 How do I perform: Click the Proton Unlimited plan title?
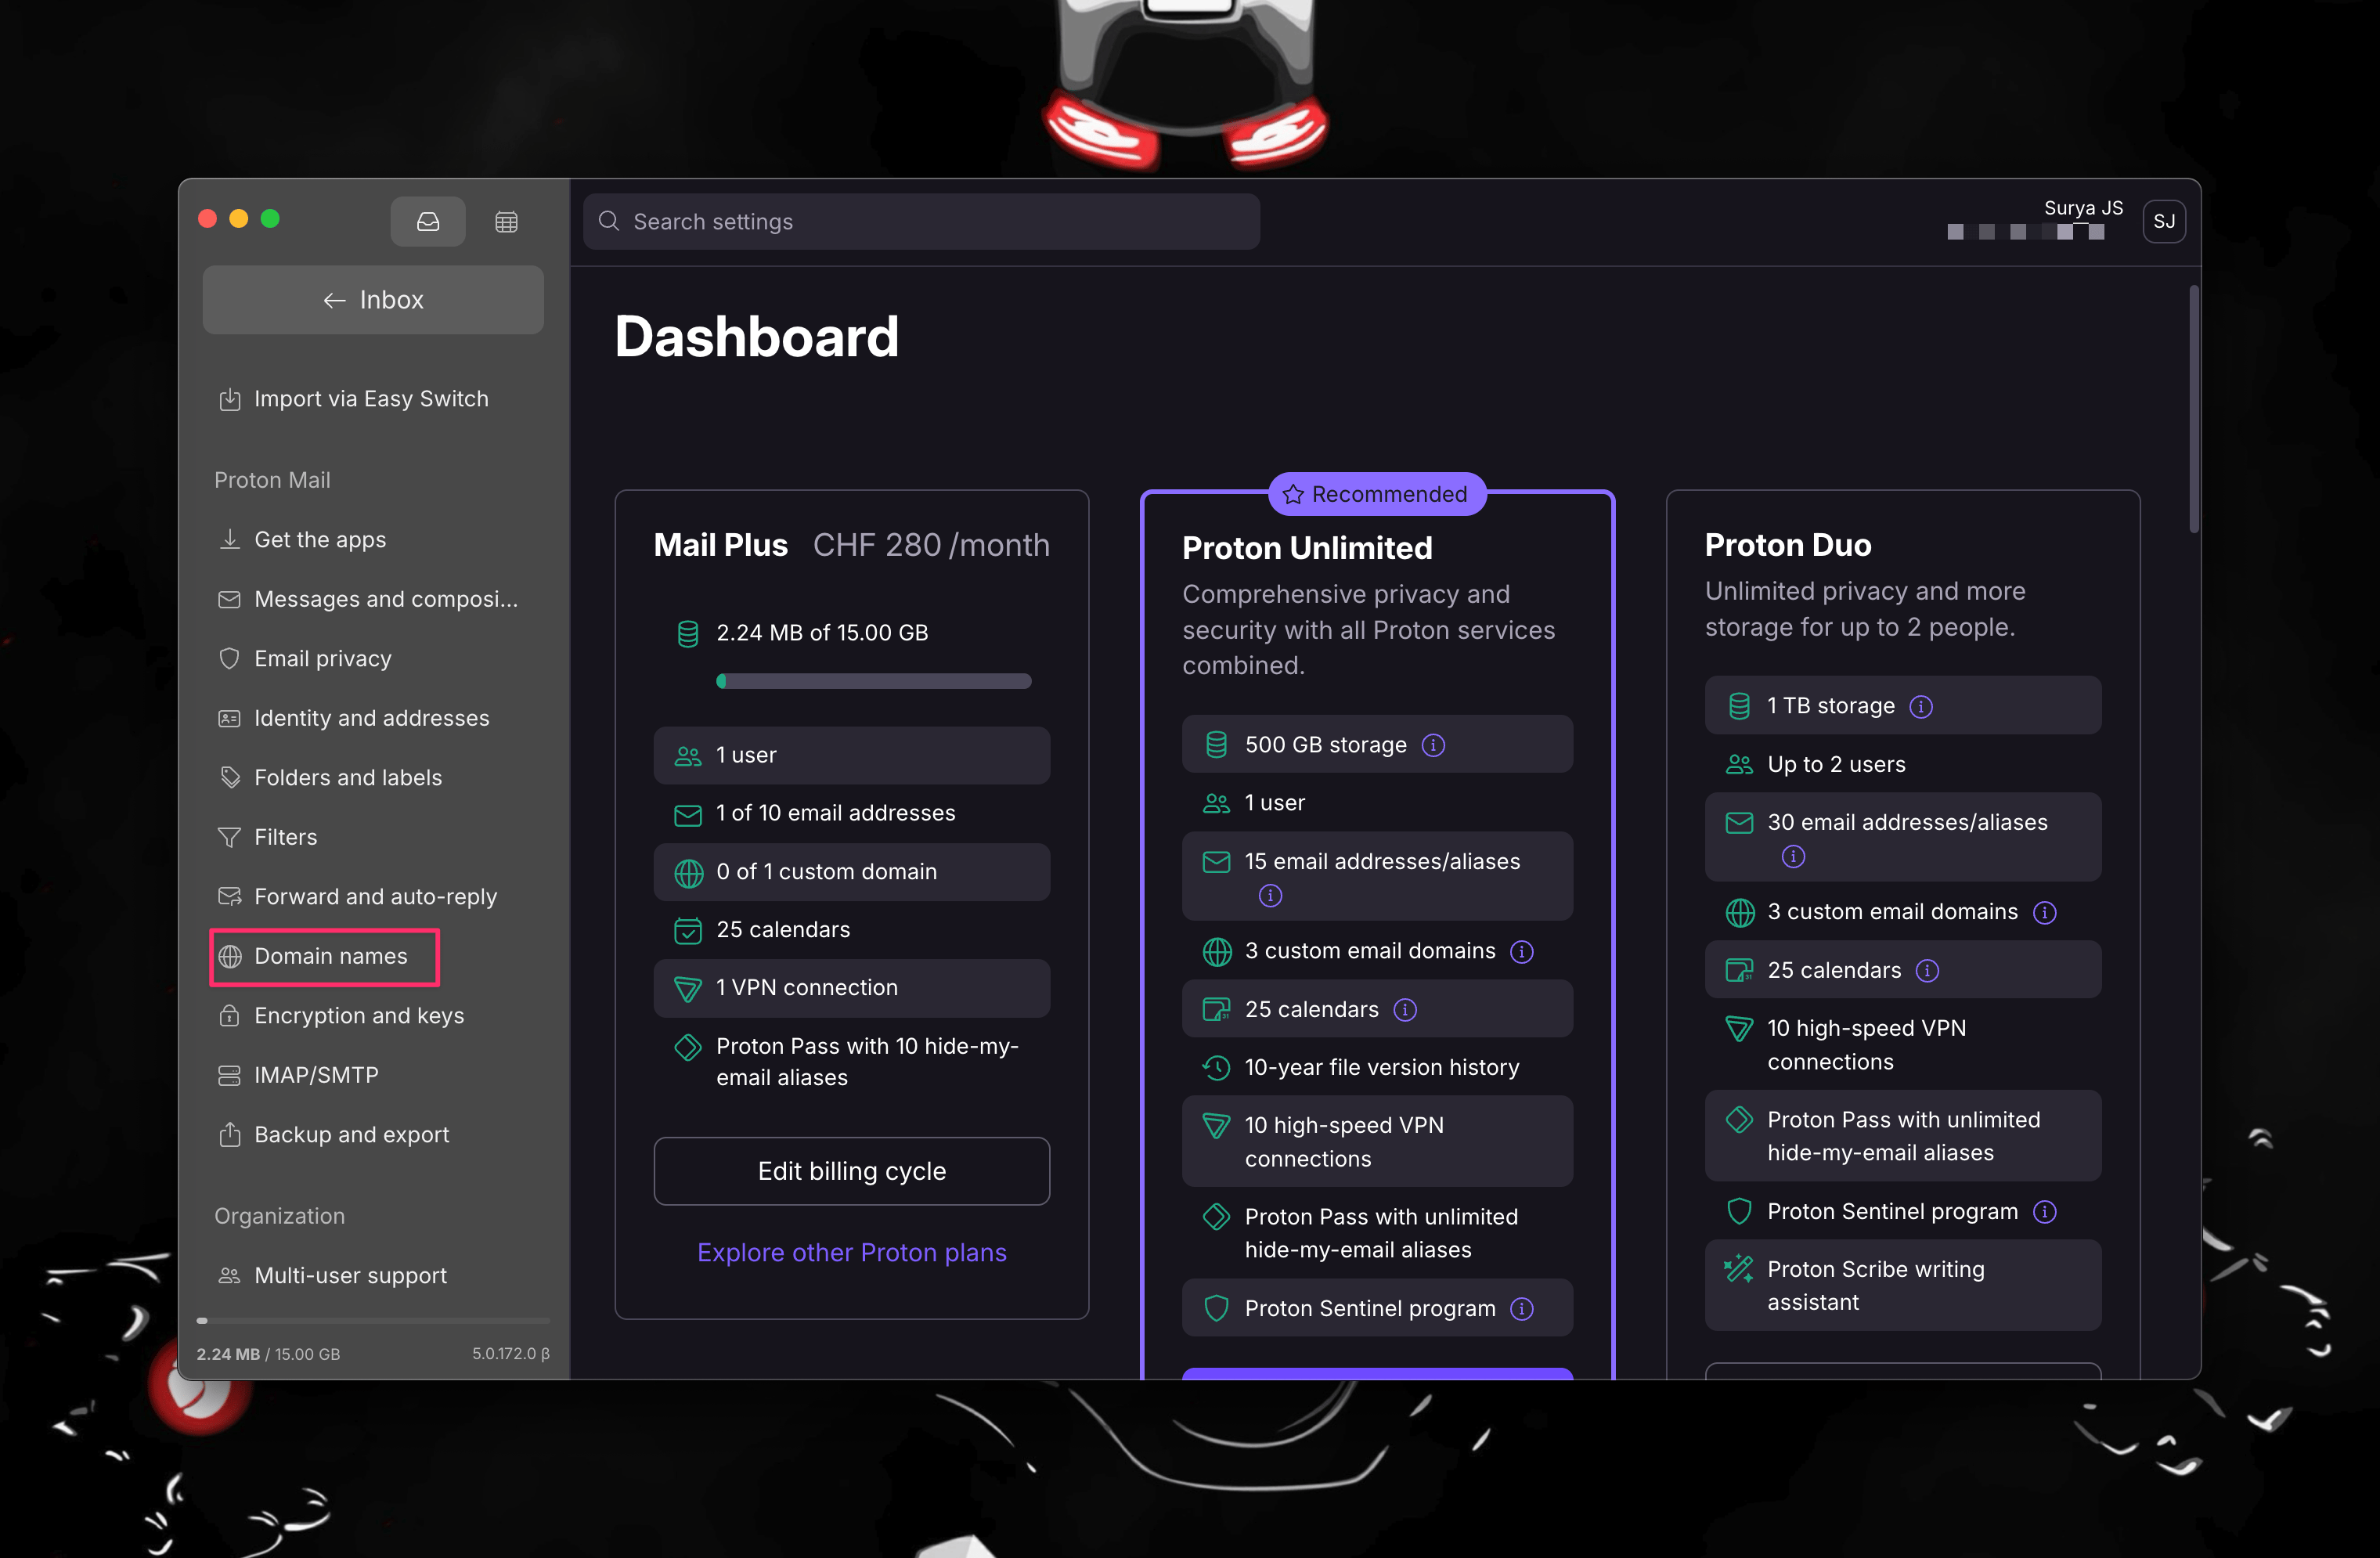[1307, 548]
